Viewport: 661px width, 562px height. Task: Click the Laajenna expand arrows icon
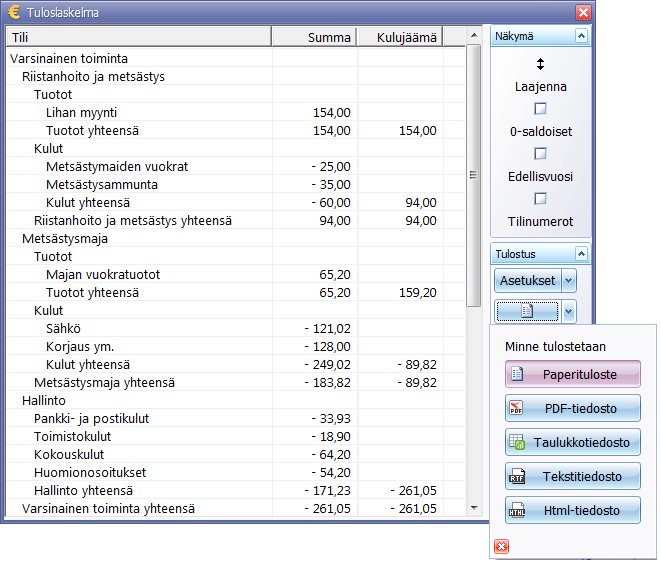click(540, 64)
